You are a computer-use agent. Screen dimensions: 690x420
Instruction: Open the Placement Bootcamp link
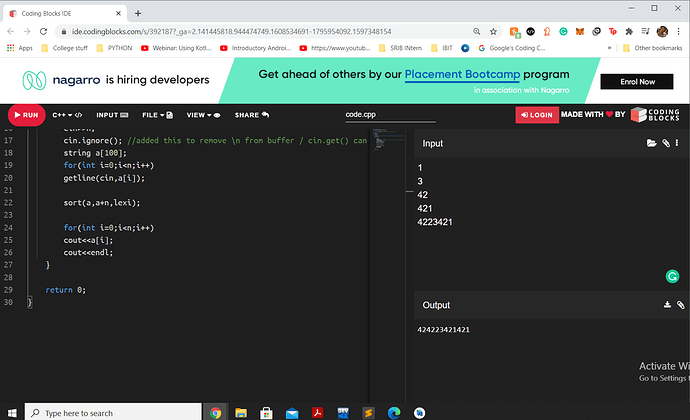pos(462,74)
